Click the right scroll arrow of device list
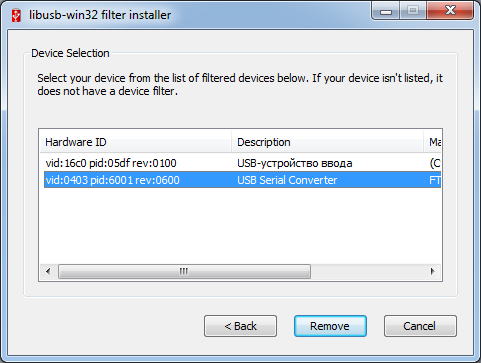This screenshot has height=363, width=481. 433,271
